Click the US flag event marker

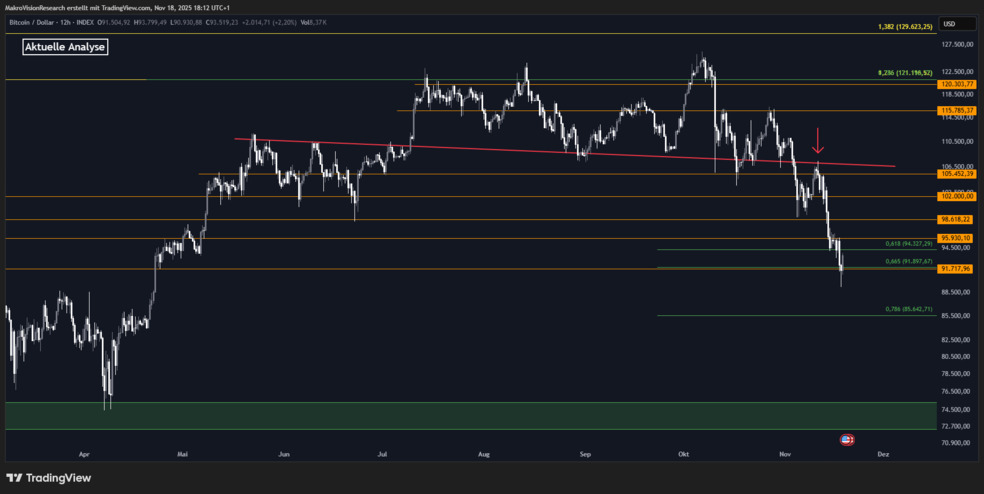click(x=847, y=439)
